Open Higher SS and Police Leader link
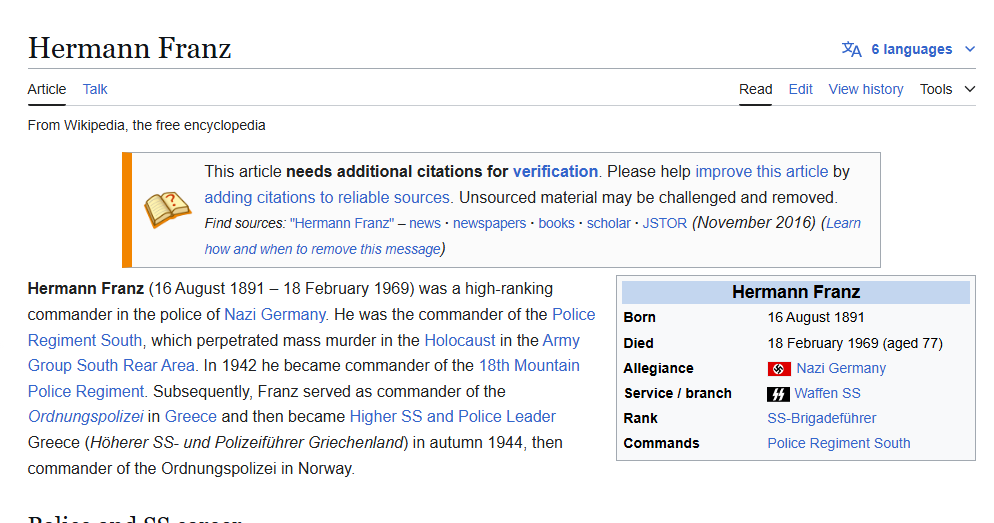 point(453,417)
